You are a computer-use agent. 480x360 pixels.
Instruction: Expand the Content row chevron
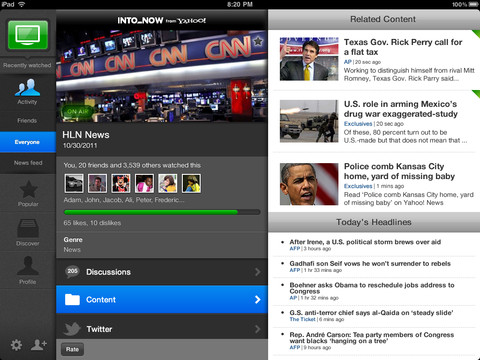[258, 300]
